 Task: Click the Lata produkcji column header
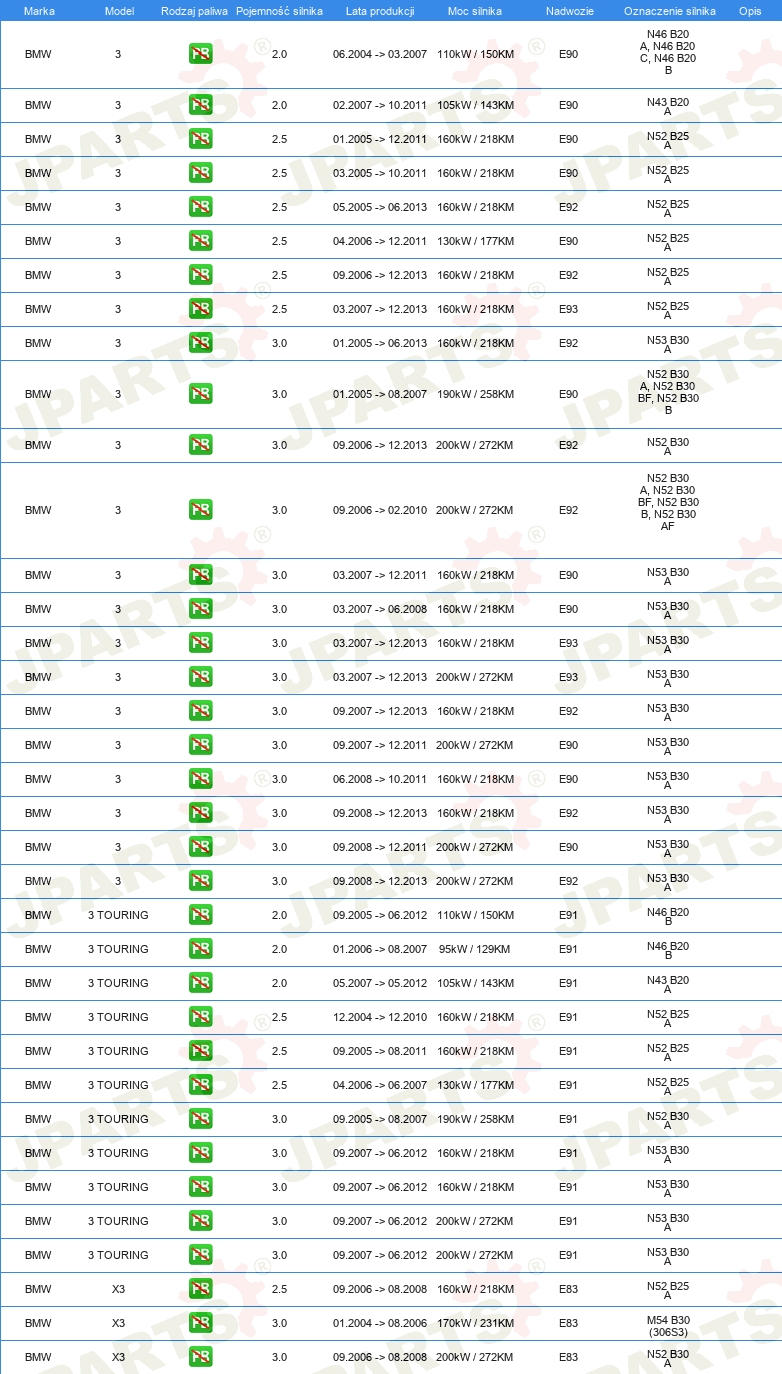(x=380, y=10)
